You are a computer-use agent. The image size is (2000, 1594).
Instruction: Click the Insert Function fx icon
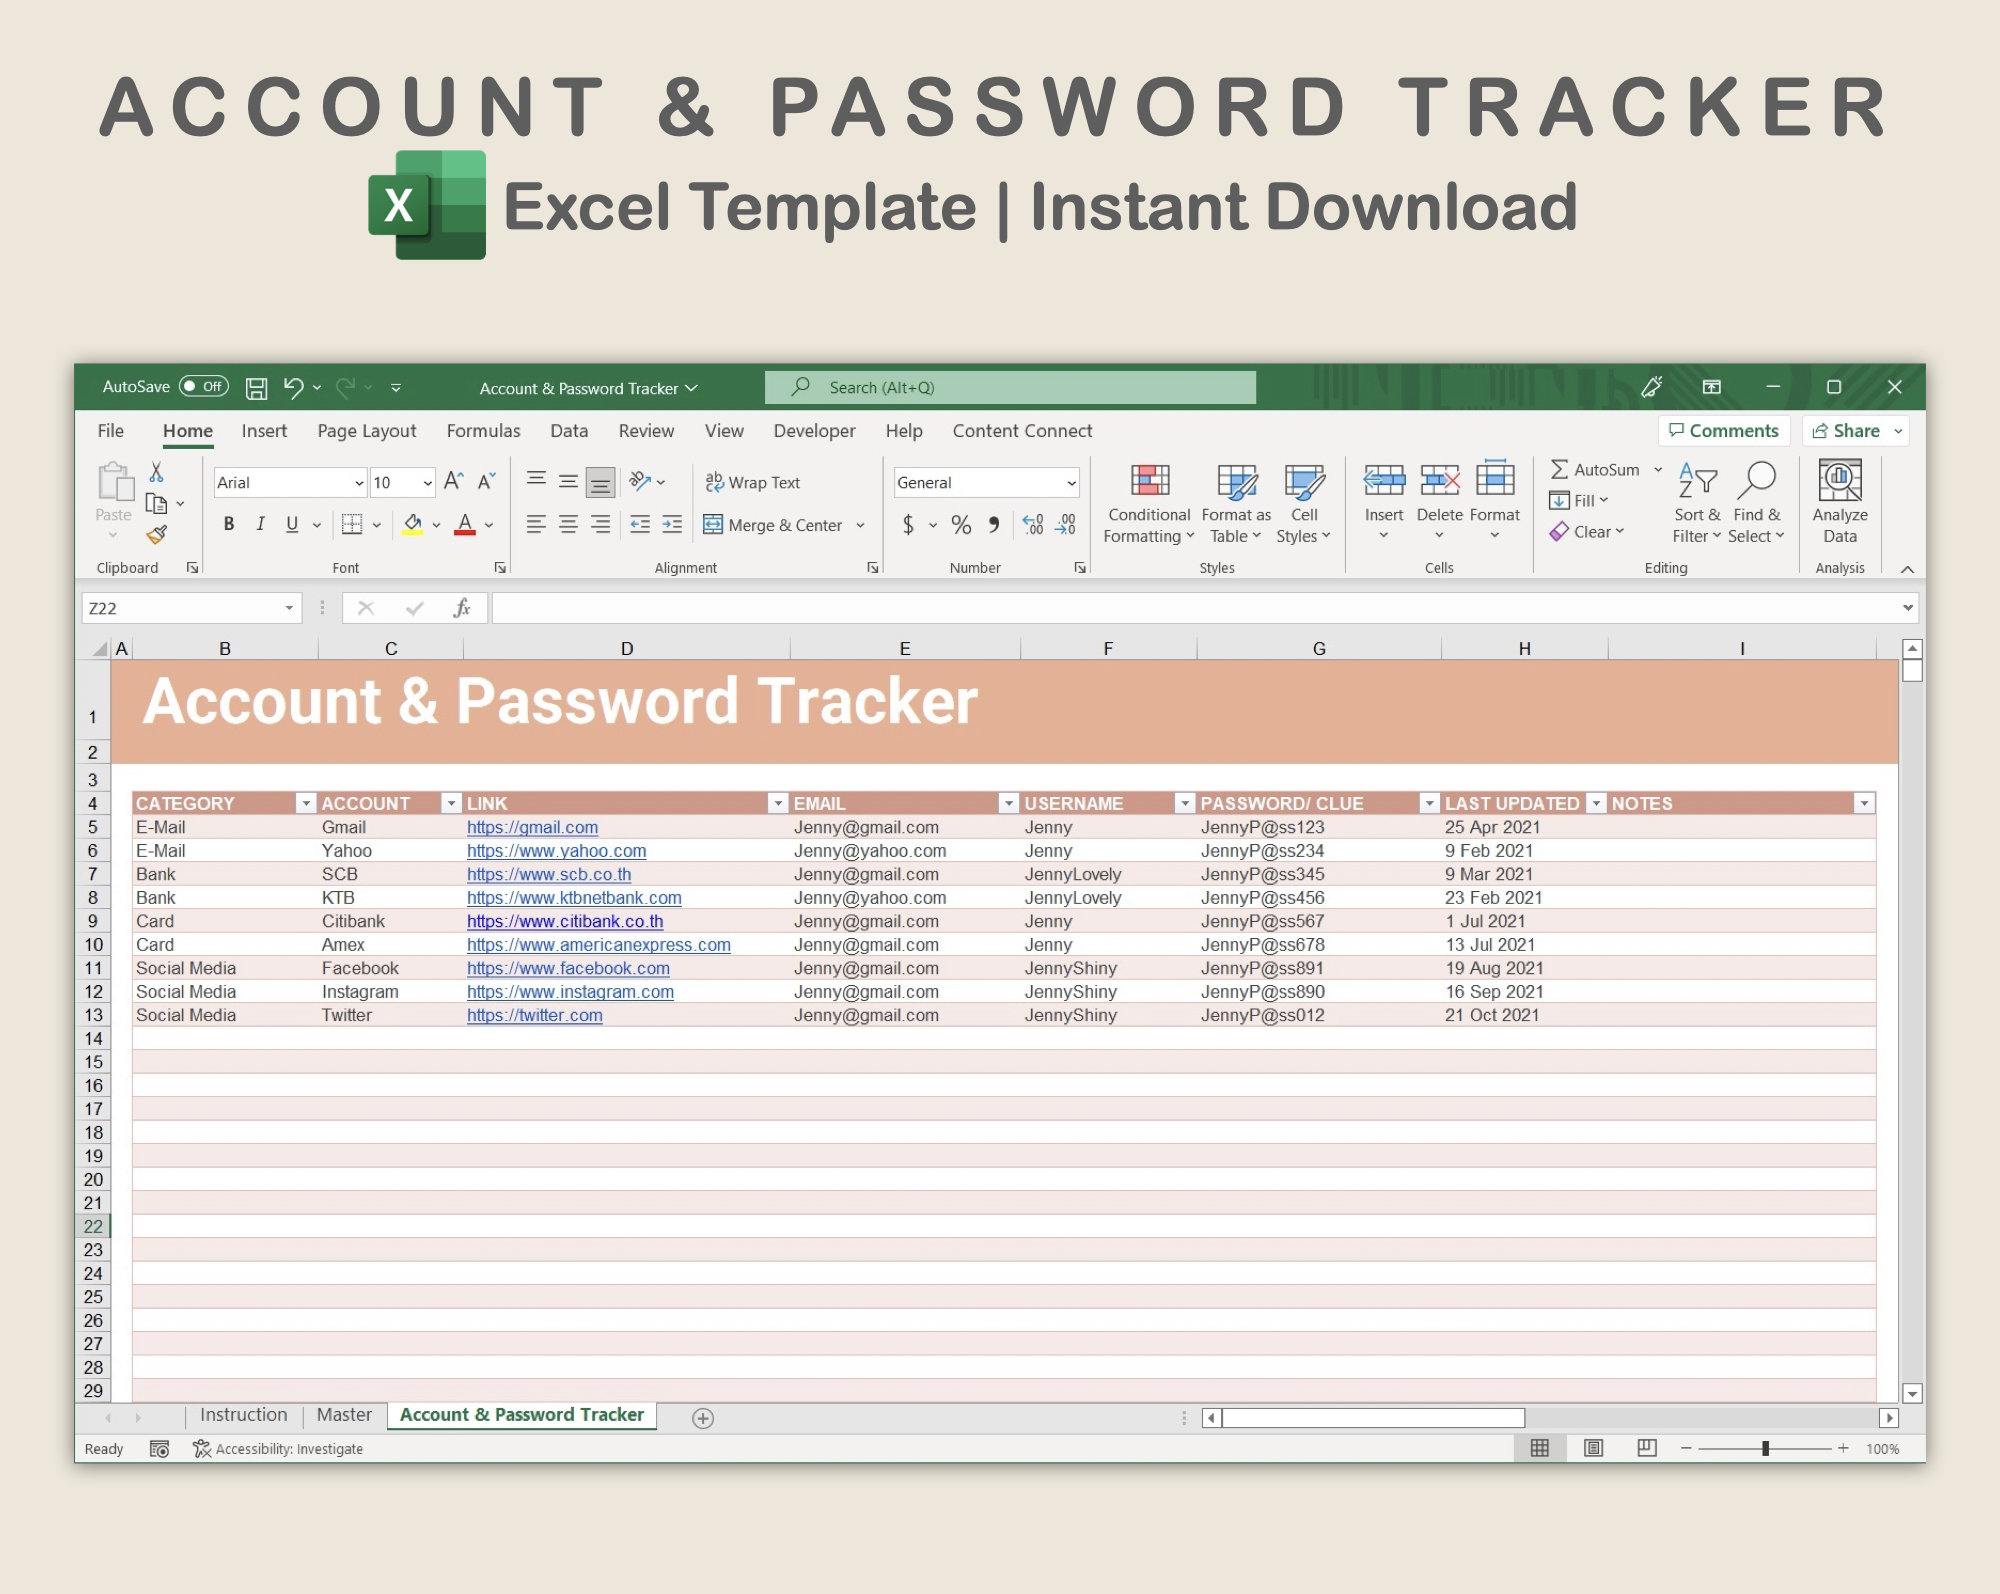pyautogui.click(x=461, y=608)
